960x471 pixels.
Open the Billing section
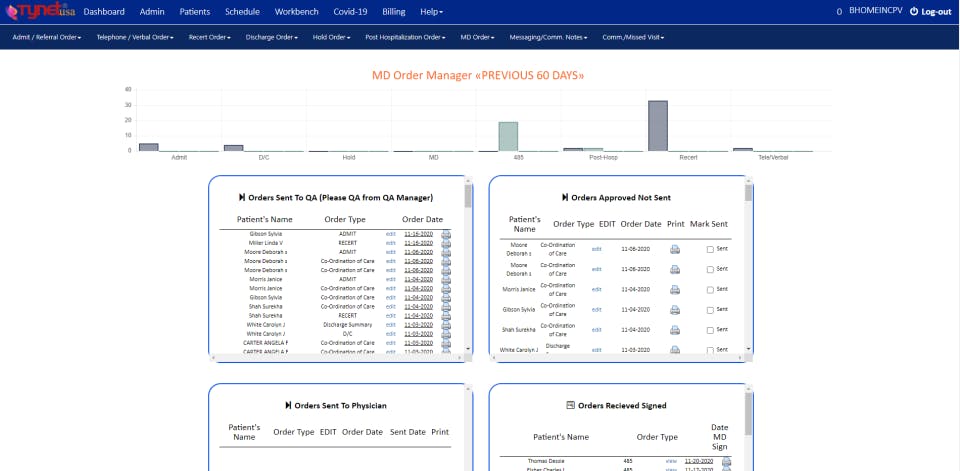click(x=394, y=12)
